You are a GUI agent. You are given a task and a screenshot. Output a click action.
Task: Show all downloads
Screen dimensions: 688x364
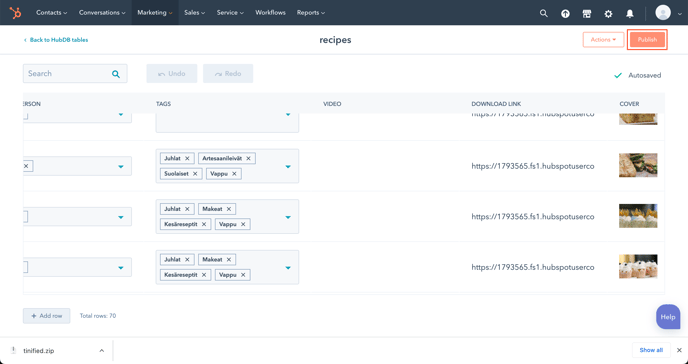pyautogui.click(x=651, y=350)
